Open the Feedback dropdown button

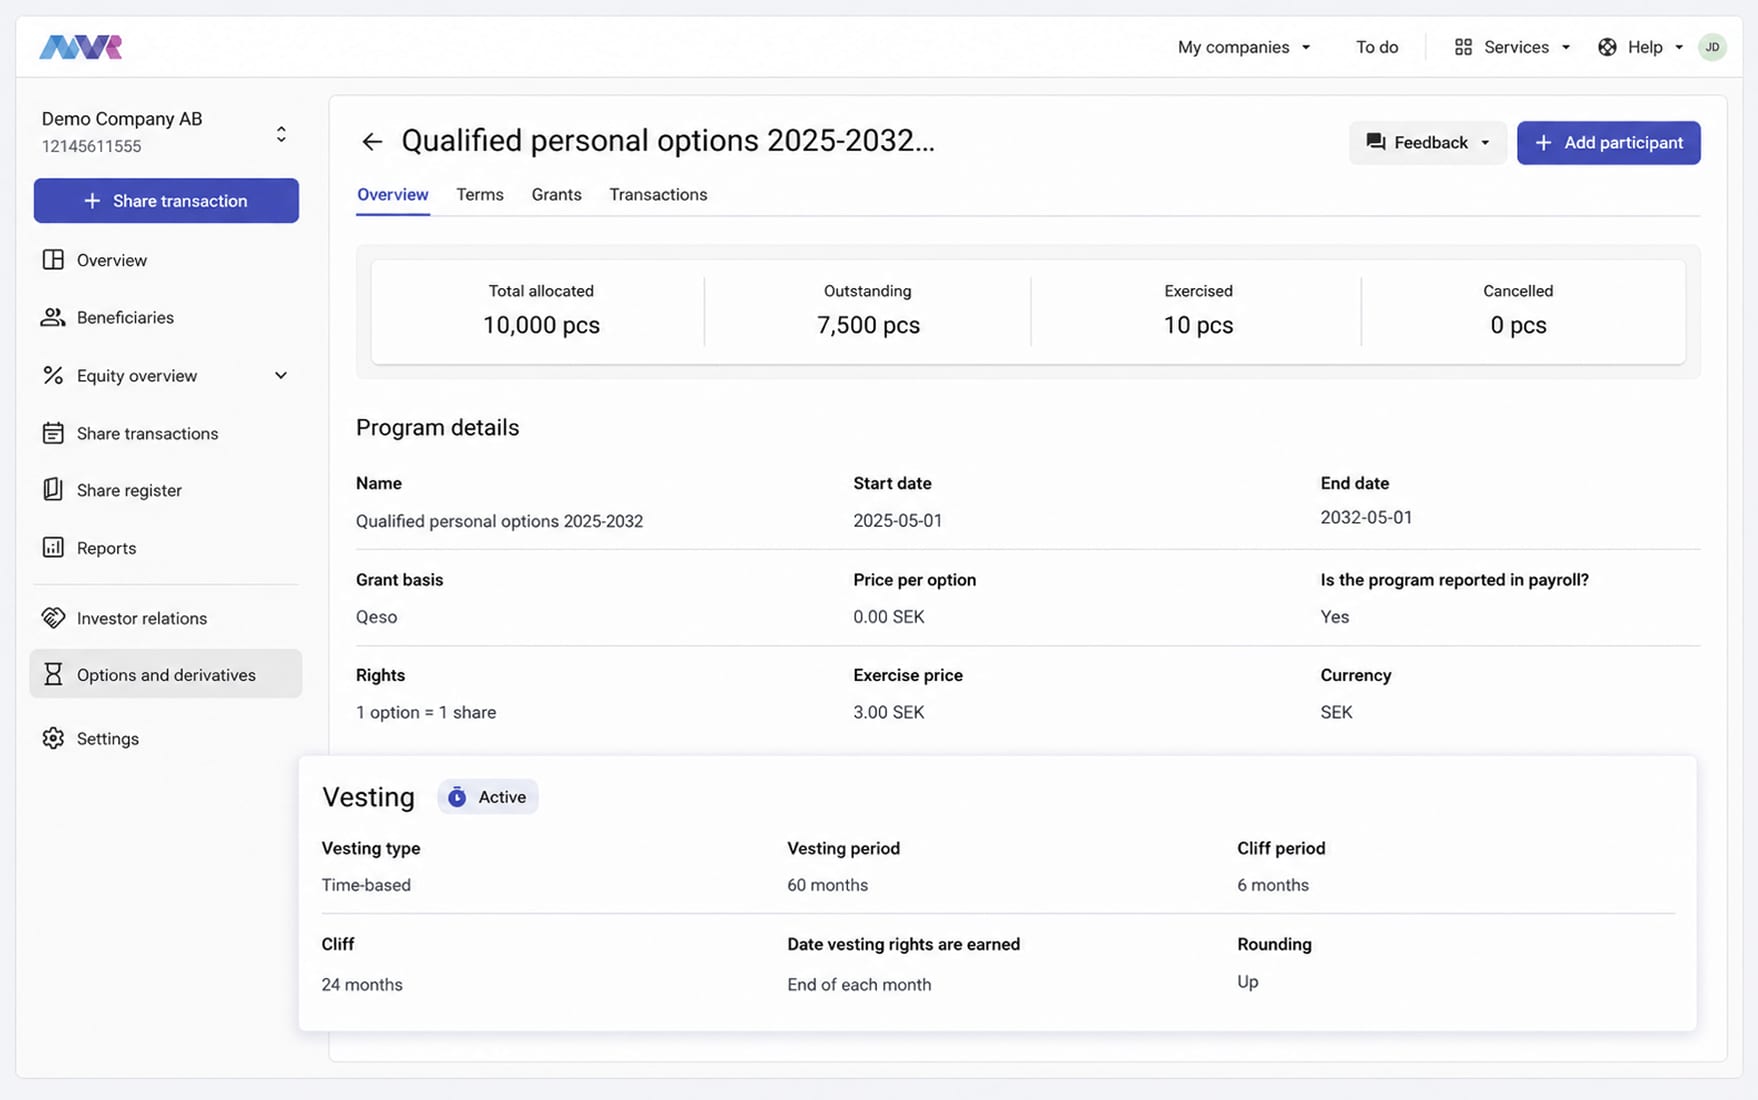pos(1427,143)
